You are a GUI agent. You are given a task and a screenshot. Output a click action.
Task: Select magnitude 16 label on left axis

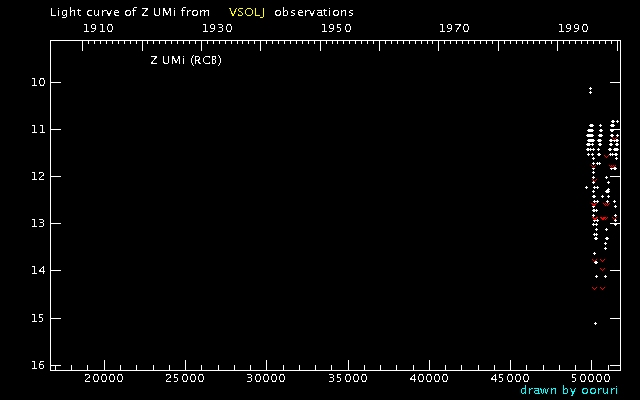38,366
